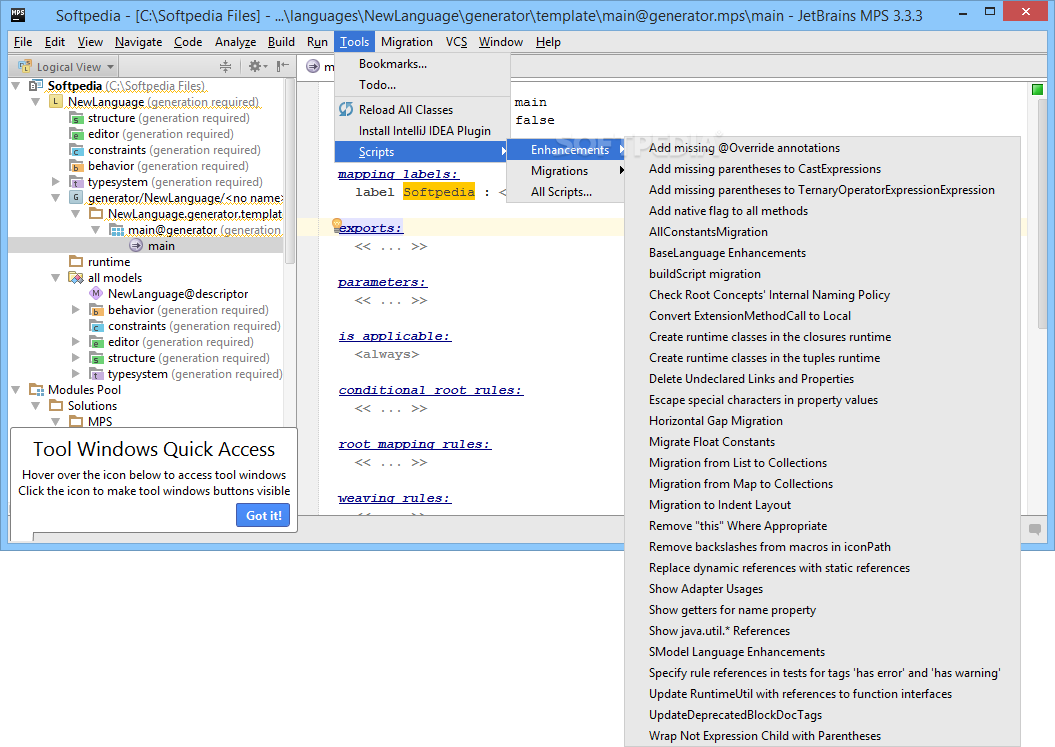Click the main mapping configuration node icon
The height and width of the screenshot is (747, 1055).
tap(136, 246)
